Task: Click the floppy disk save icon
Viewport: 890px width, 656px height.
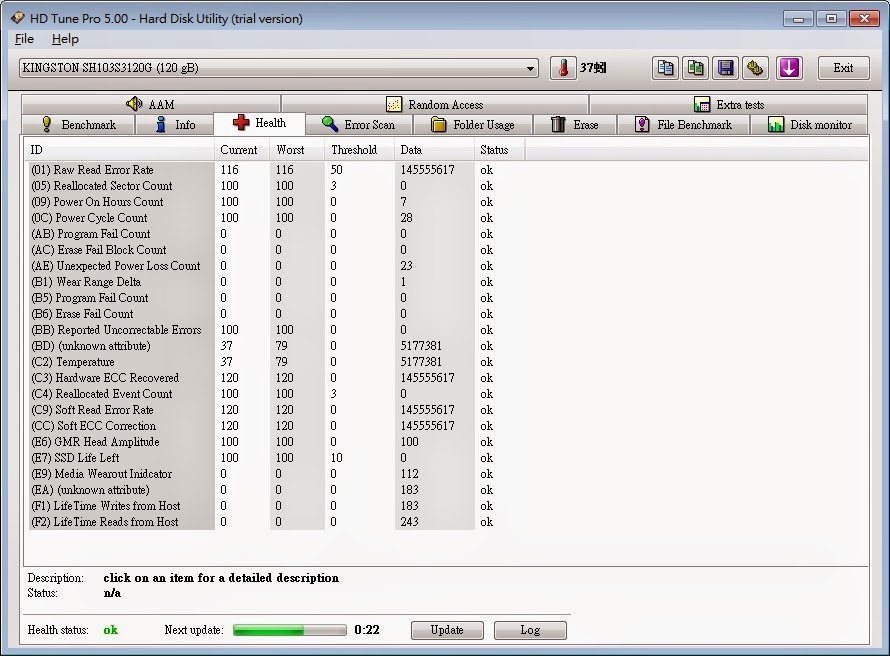Action: (x=725, y=68)
